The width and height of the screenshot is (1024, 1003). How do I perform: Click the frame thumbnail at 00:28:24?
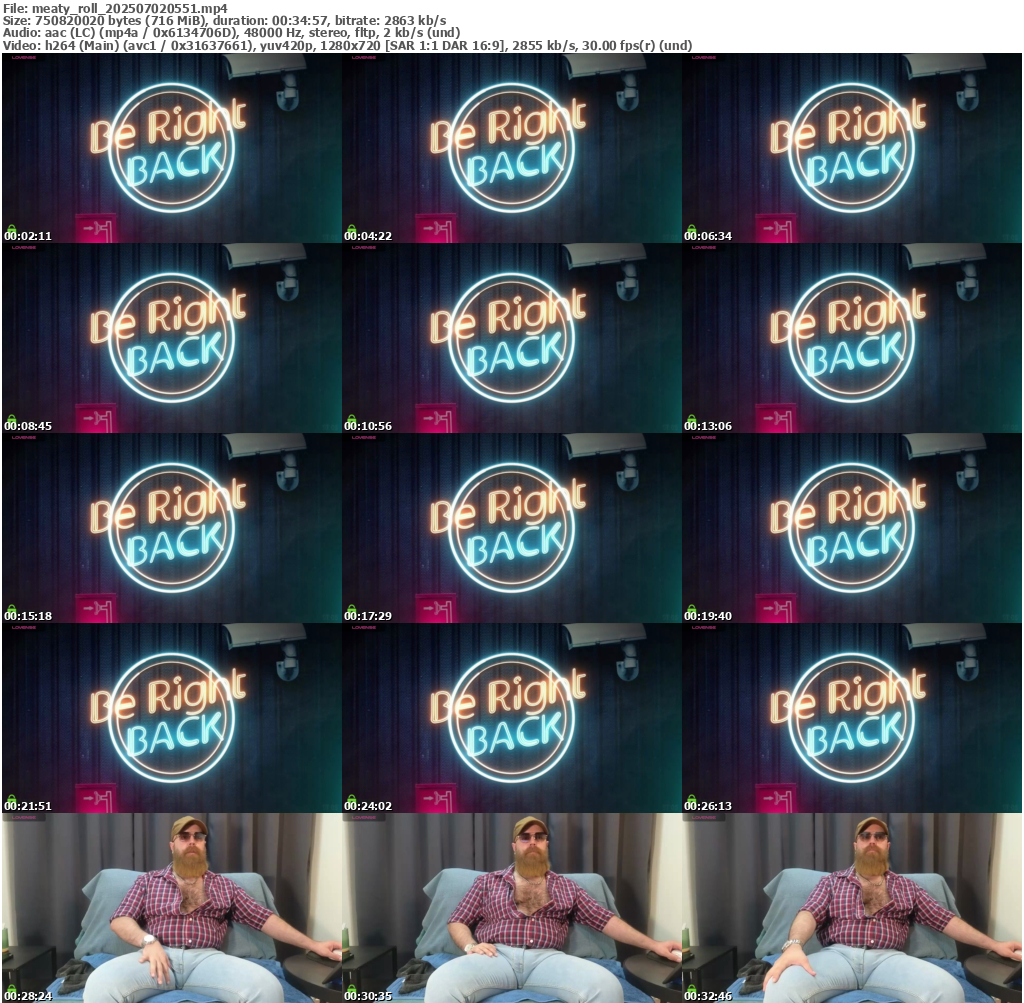pos(172,908)
